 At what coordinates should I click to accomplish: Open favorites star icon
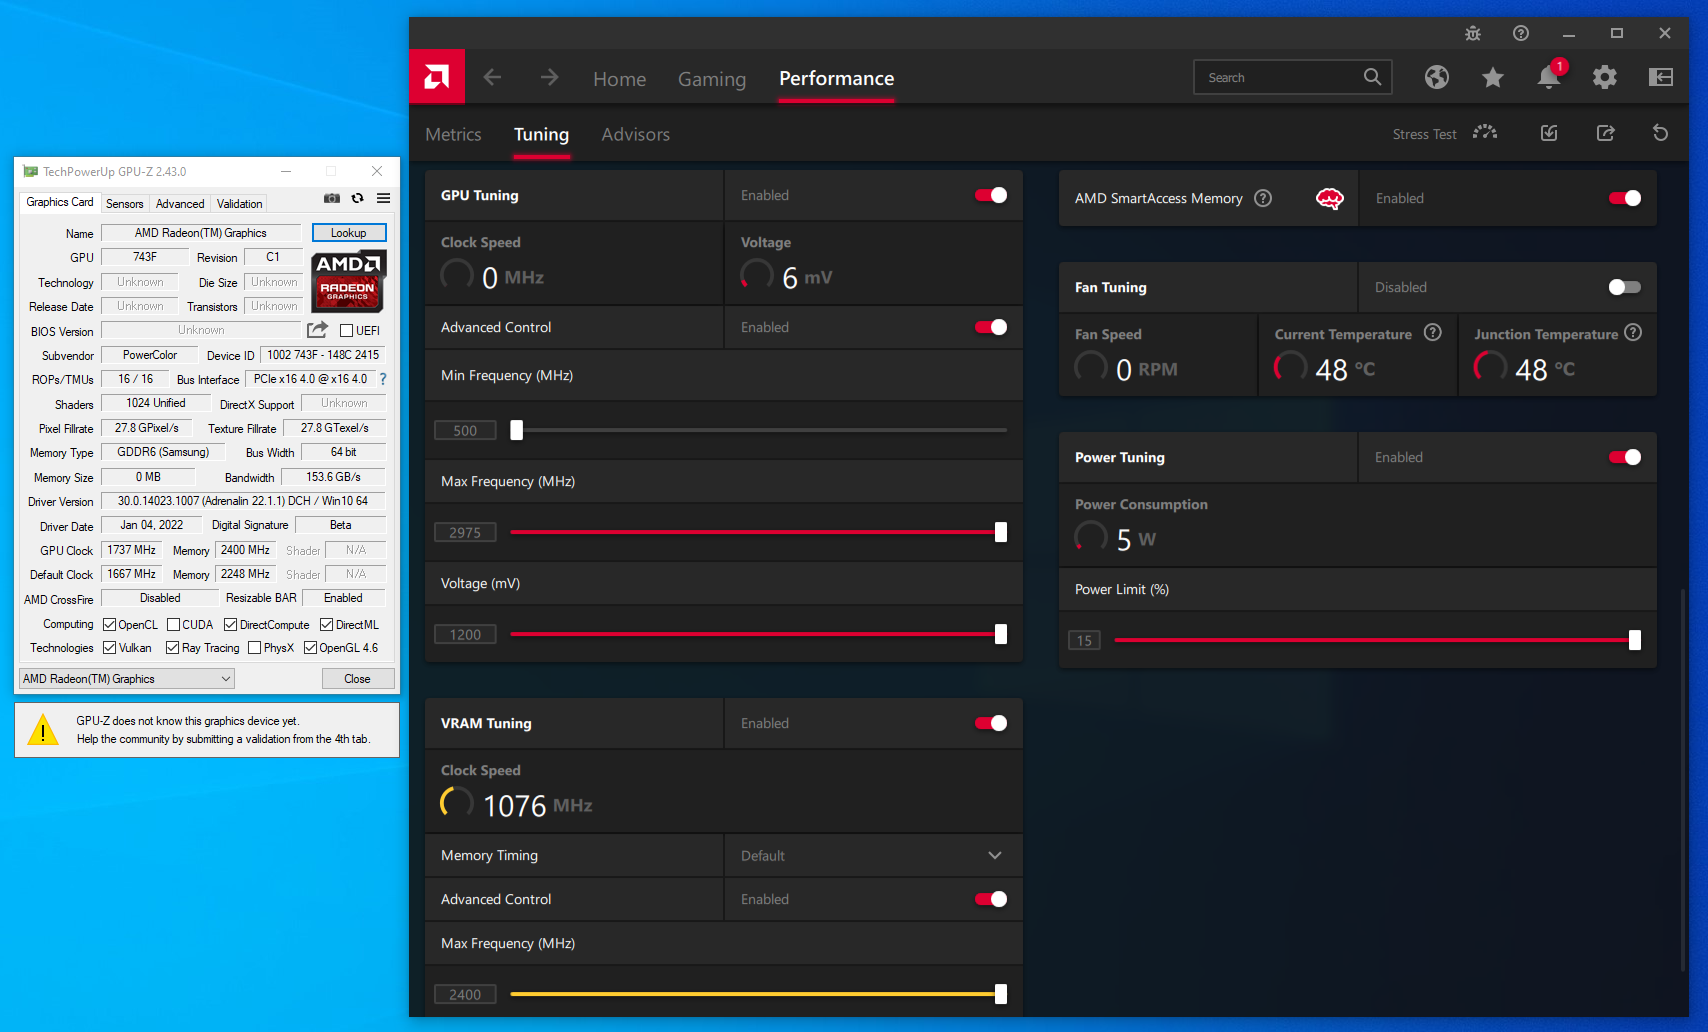[1493, 77]
